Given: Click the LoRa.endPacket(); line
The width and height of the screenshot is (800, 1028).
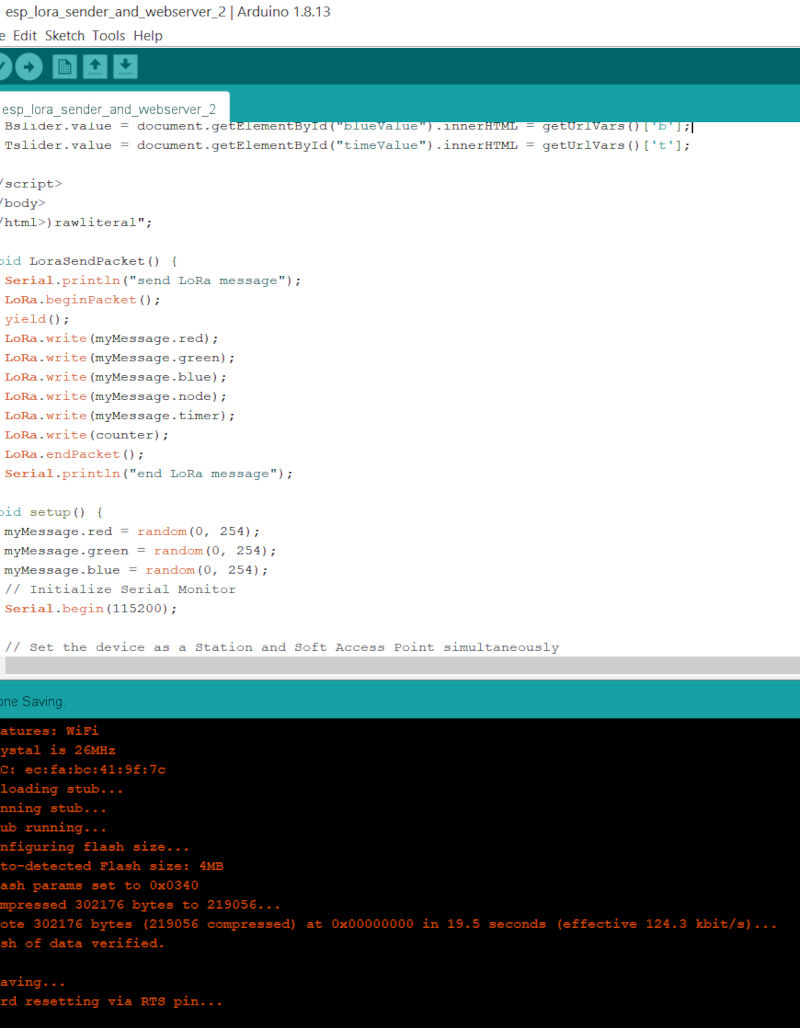Looking at the screenshot, I should point(74,454).
